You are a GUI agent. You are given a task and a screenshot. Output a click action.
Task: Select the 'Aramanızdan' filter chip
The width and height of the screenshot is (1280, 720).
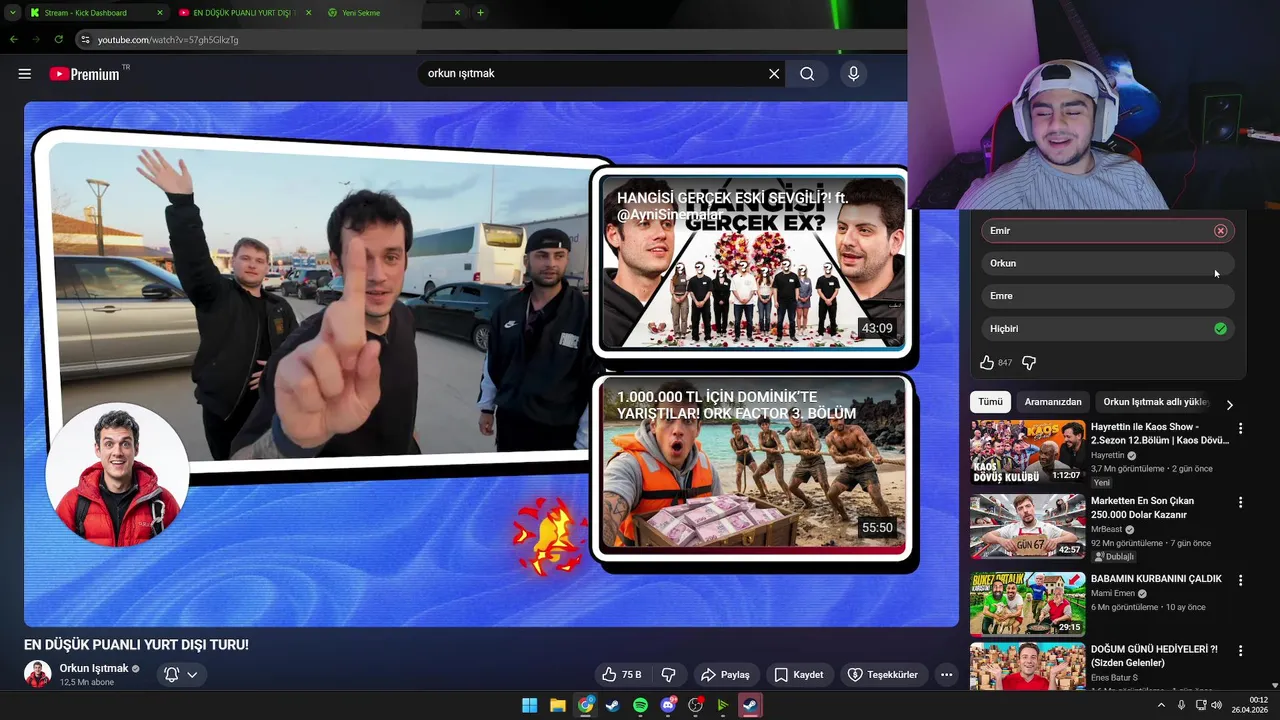coord(1053,402)
